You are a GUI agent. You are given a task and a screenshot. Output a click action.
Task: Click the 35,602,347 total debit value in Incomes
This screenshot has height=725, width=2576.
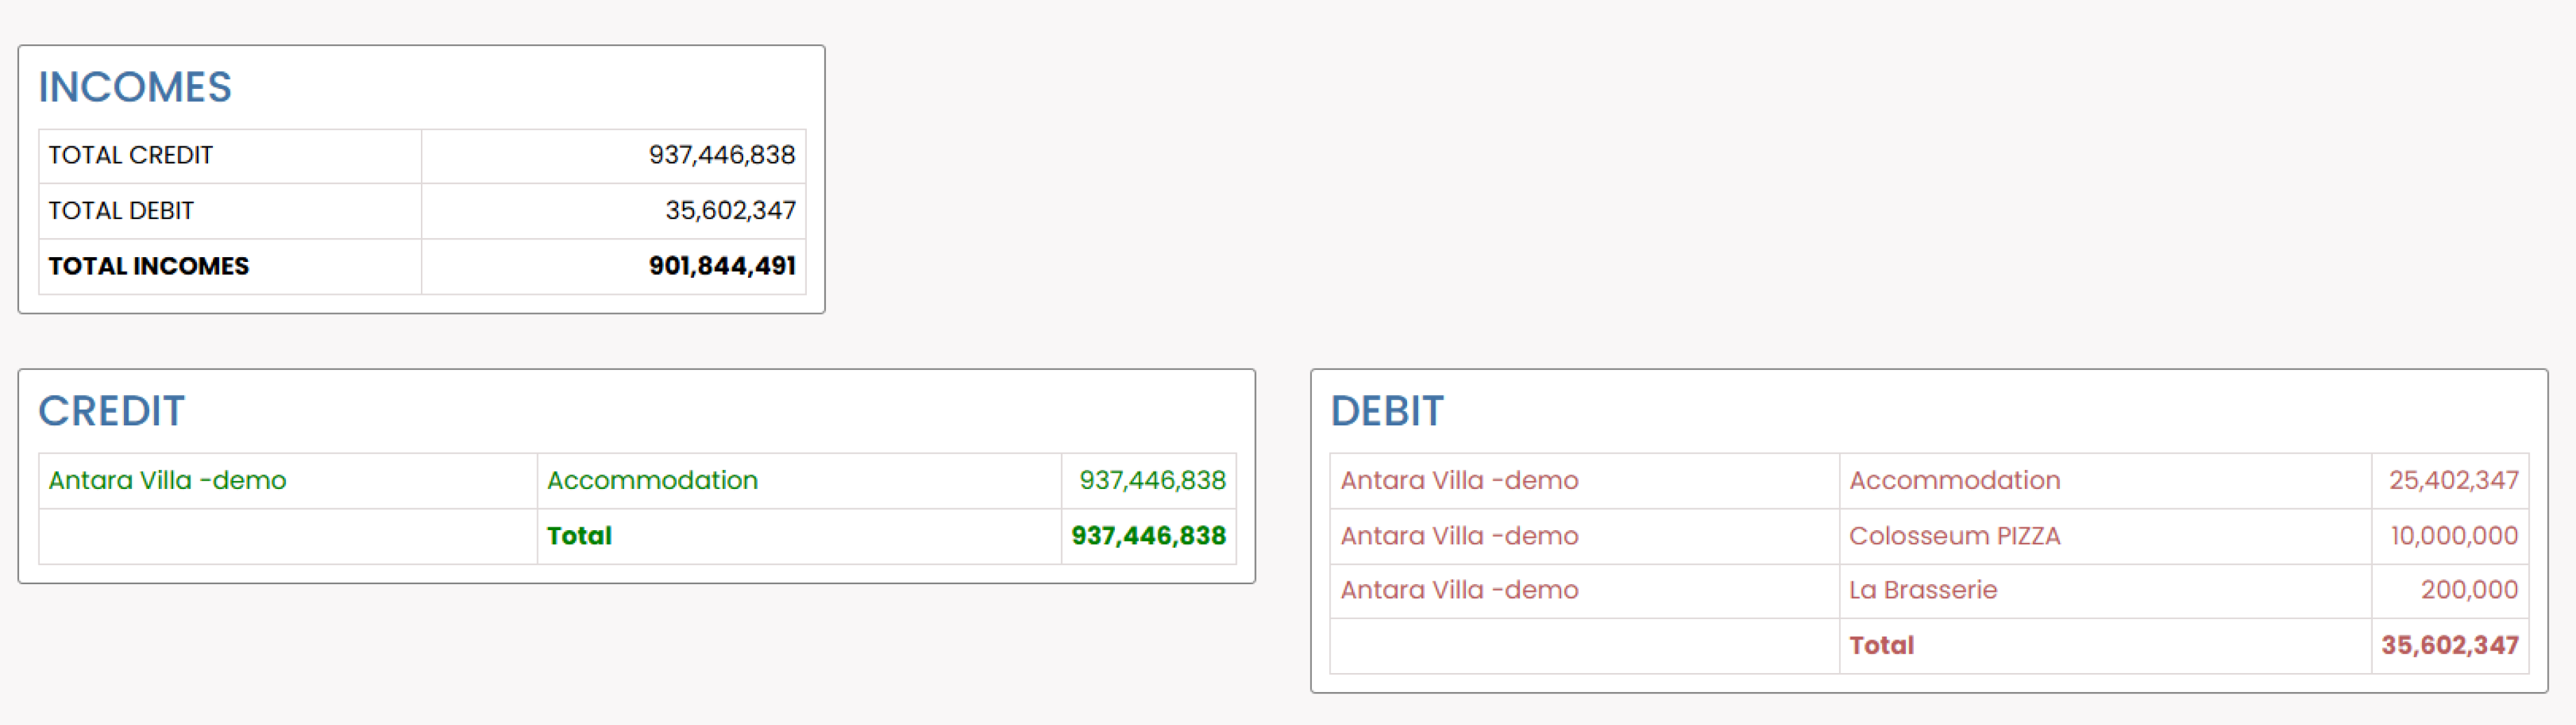tap(730, 210)
